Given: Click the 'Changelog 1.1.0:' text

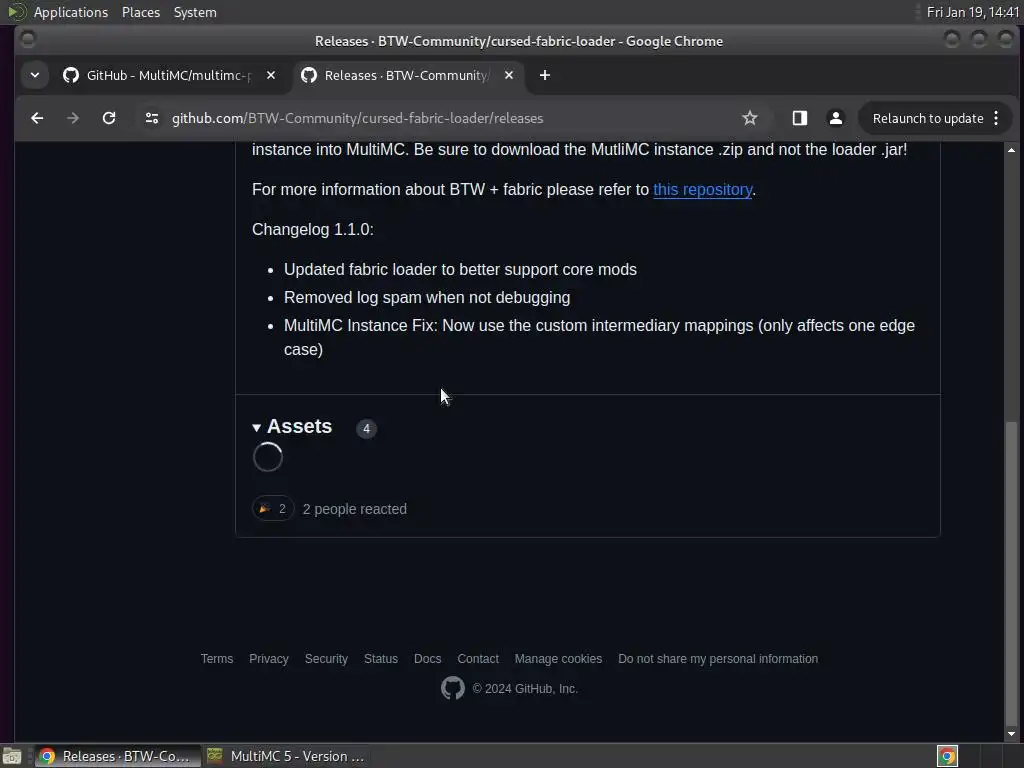Looking at the screenshot, I should (x=313, y=229).
